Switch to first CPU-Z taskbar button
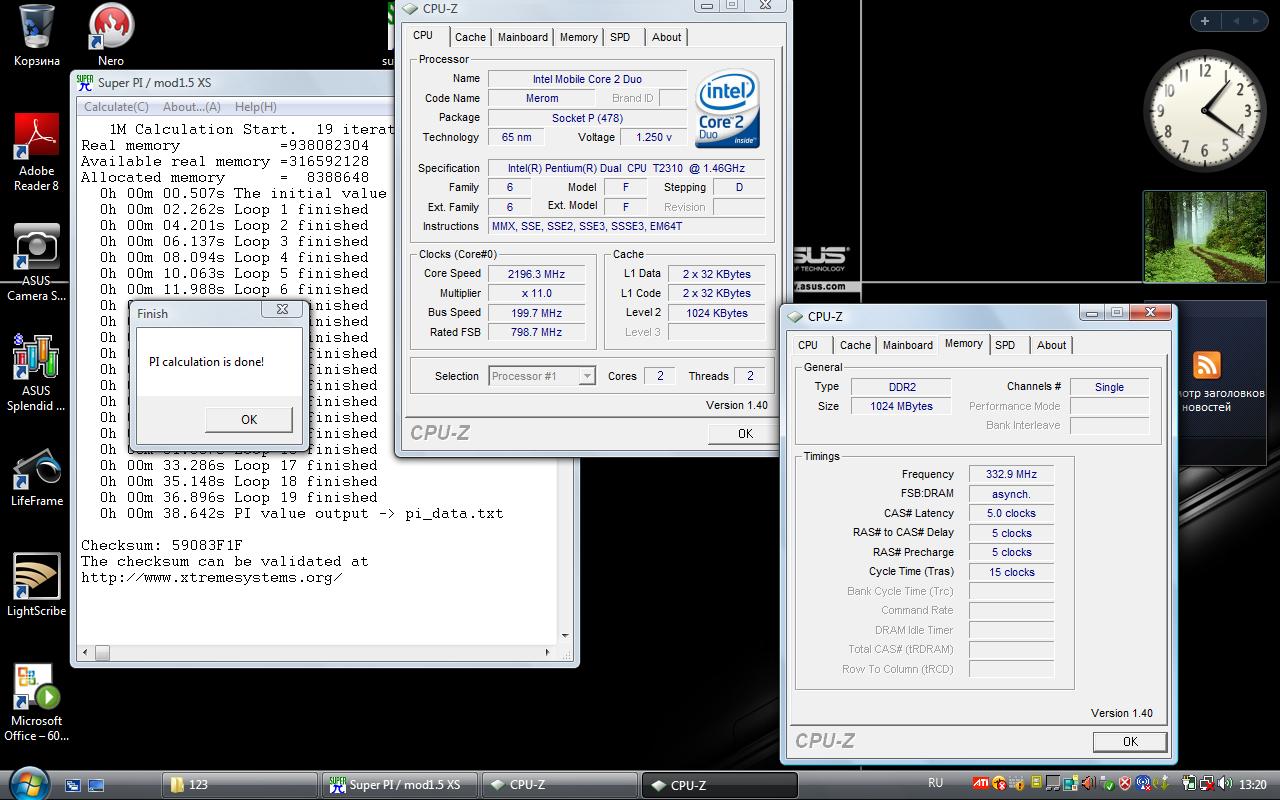Screen dimensions: 1280x800 click(x=558, y=785)
